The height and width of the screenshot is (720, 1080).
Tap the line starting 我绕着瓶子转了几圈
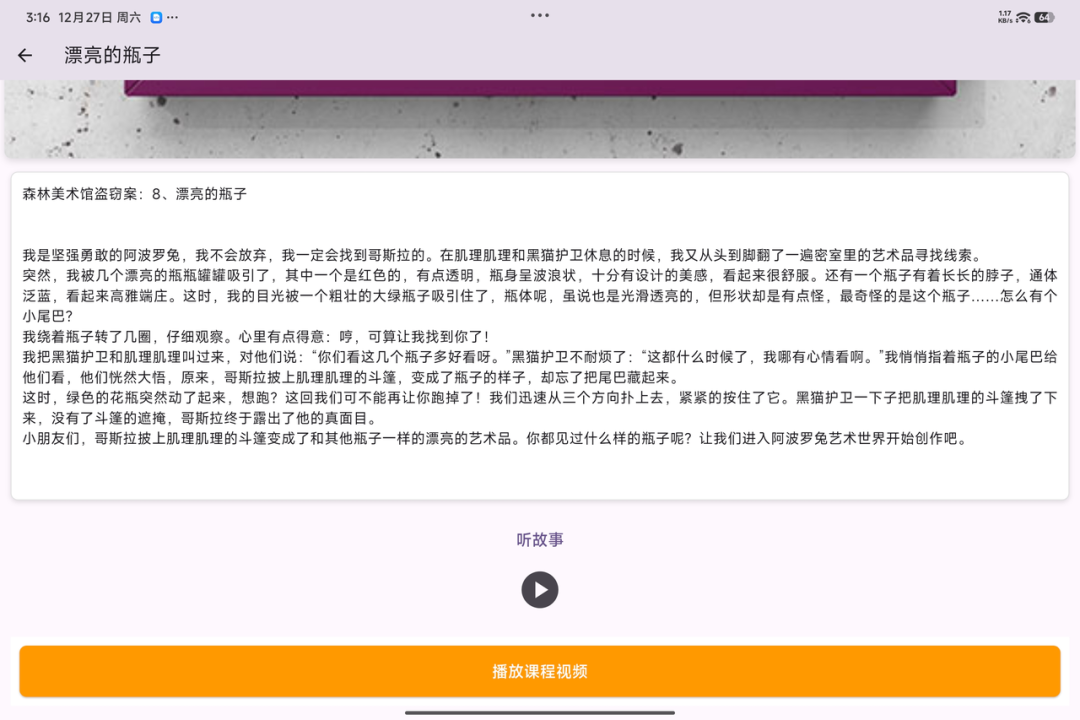[256, 336]
